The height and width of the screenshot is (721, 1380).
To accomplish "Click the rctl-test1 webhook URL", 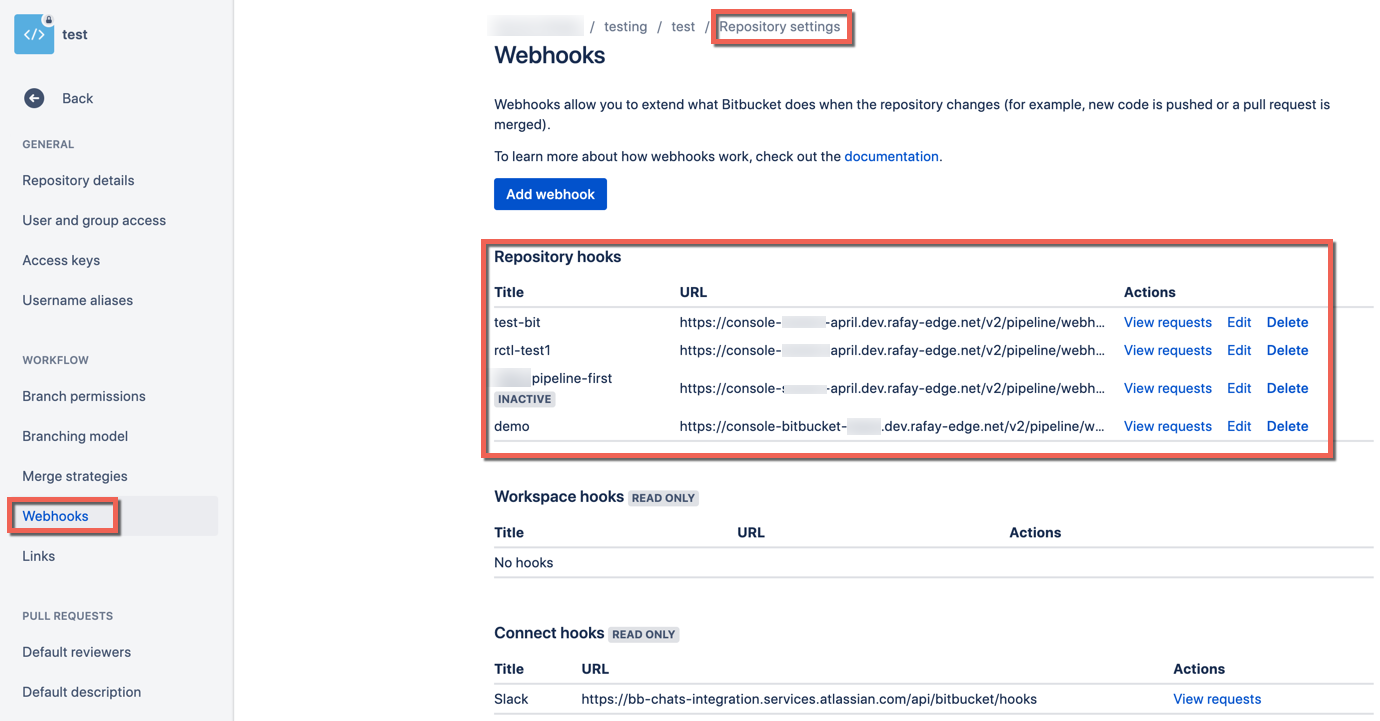I will tap(892, 350).
